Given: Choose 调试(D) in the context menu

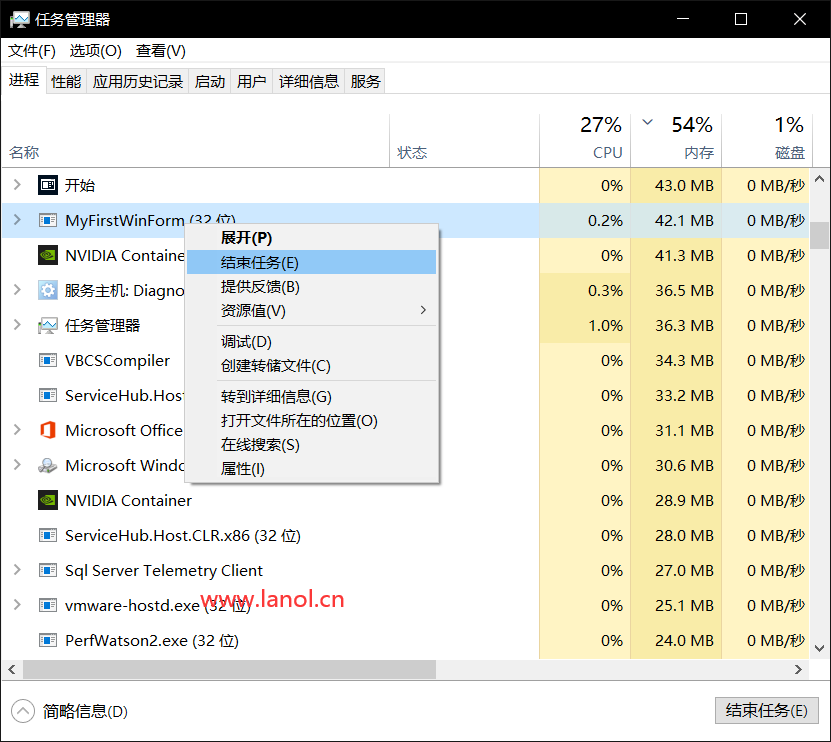Looking at the screenshot, I should [311, 342].
